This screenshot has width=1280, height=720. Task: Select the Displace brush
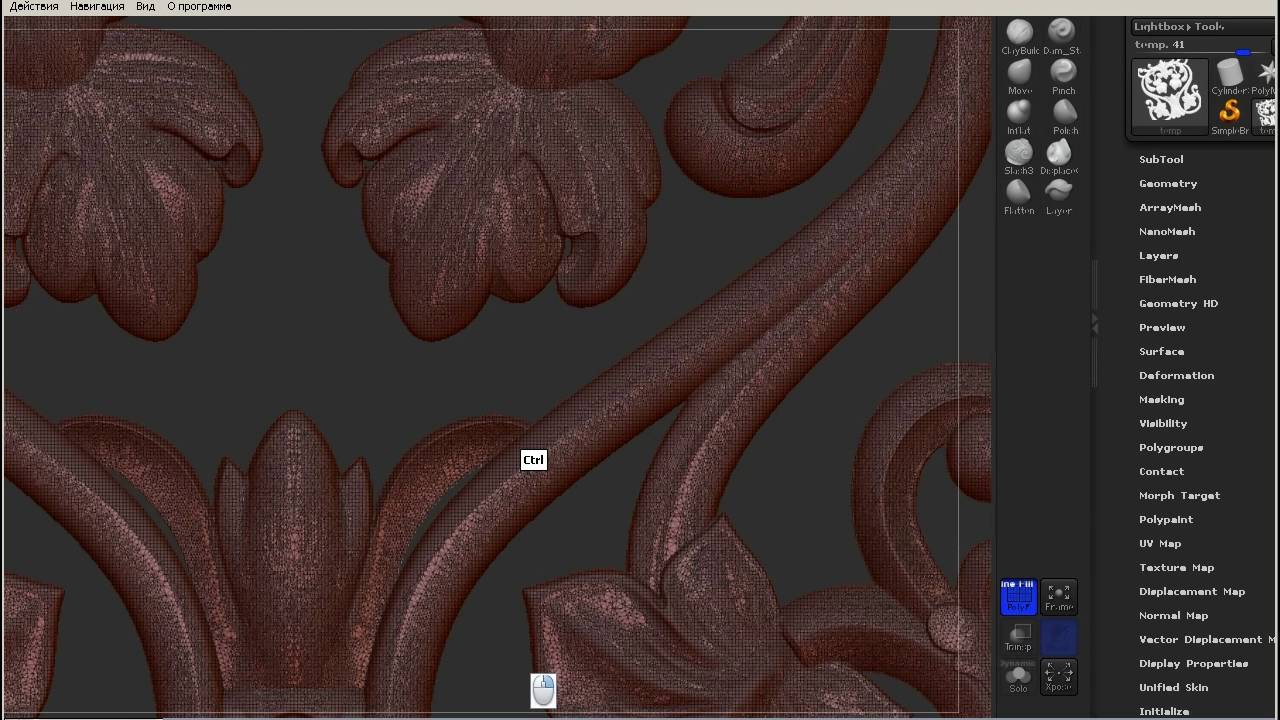pyautogui.click(x=1061, y=157)
